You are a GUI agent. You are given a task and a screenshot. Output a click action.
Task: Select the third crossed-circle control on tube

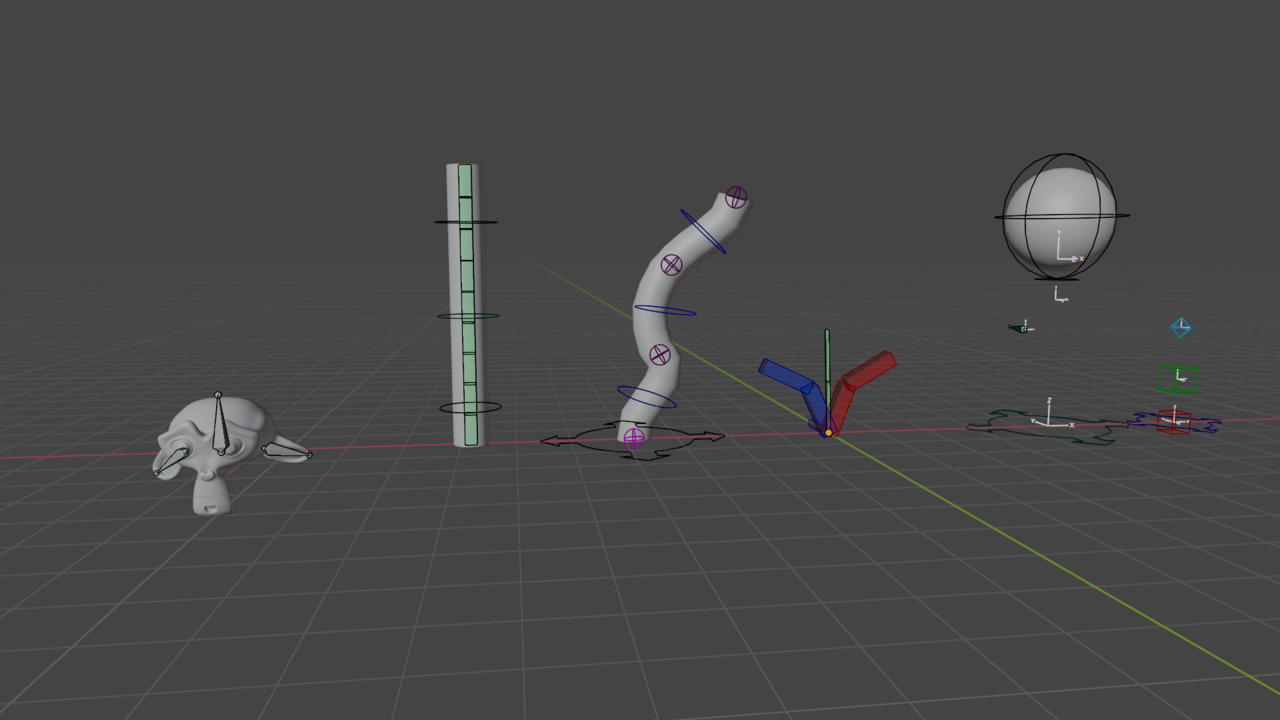pos(659,354)
